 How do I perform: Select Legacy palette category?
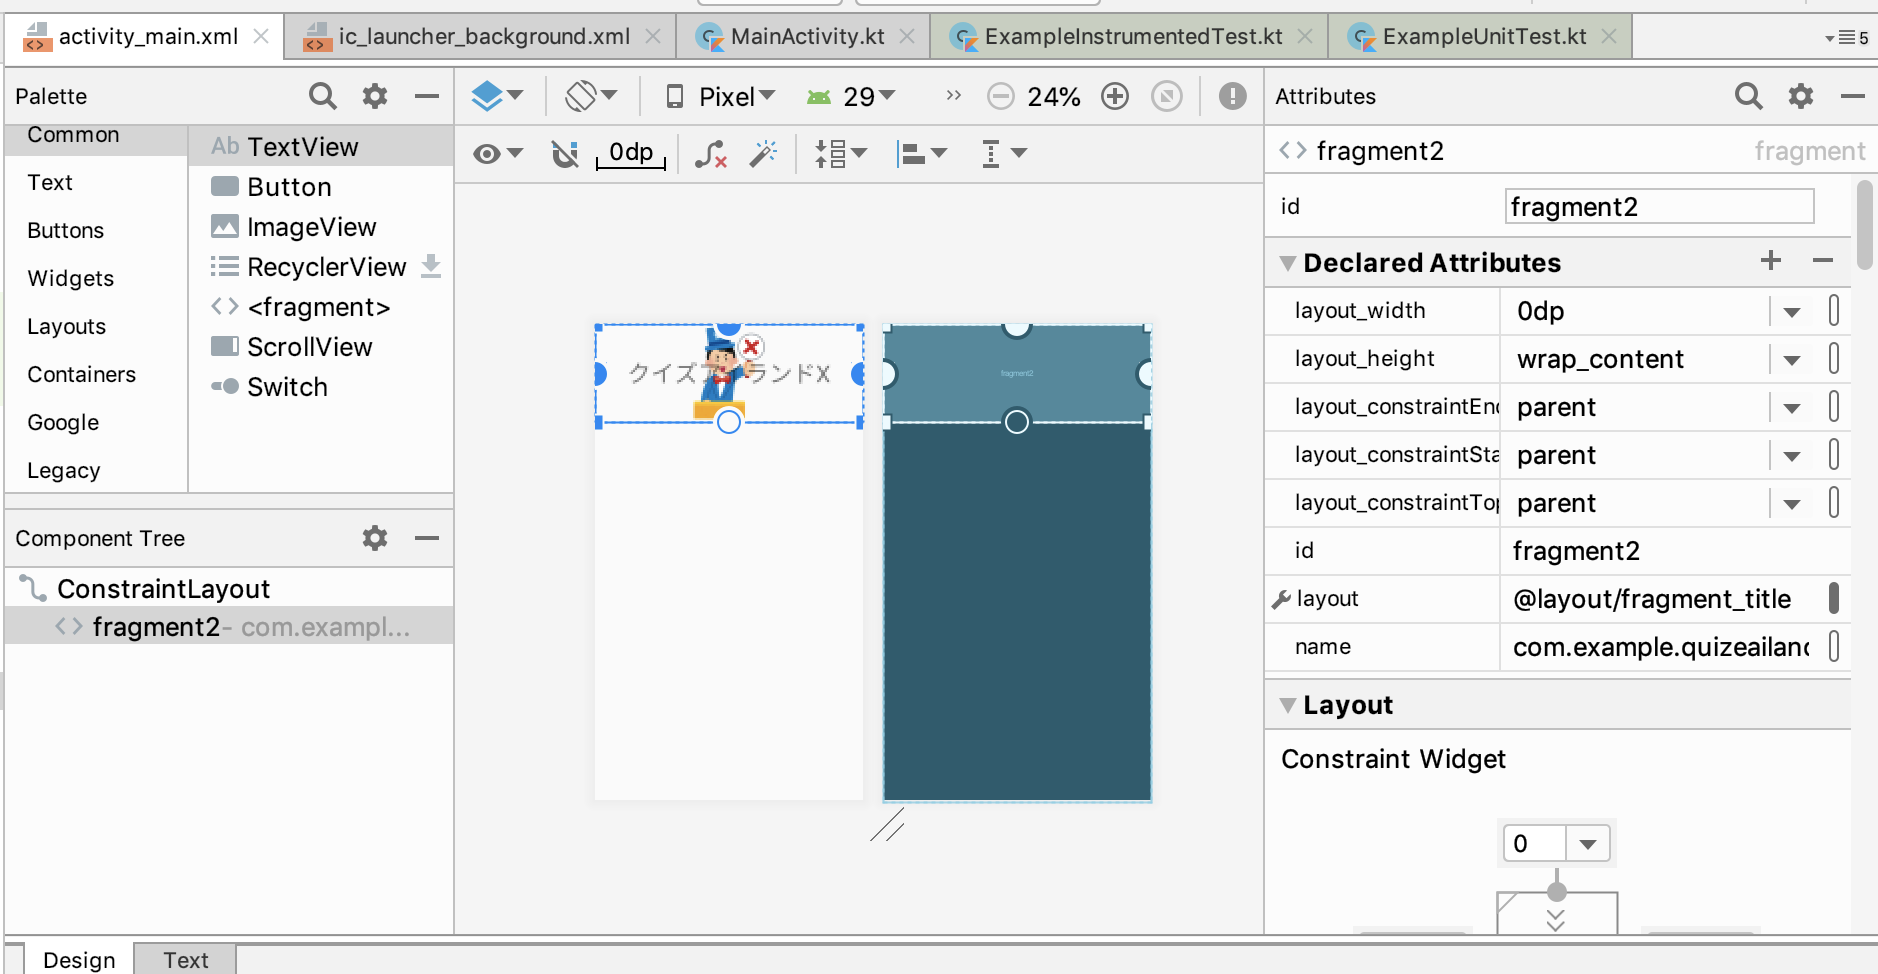tap(96, 470)
